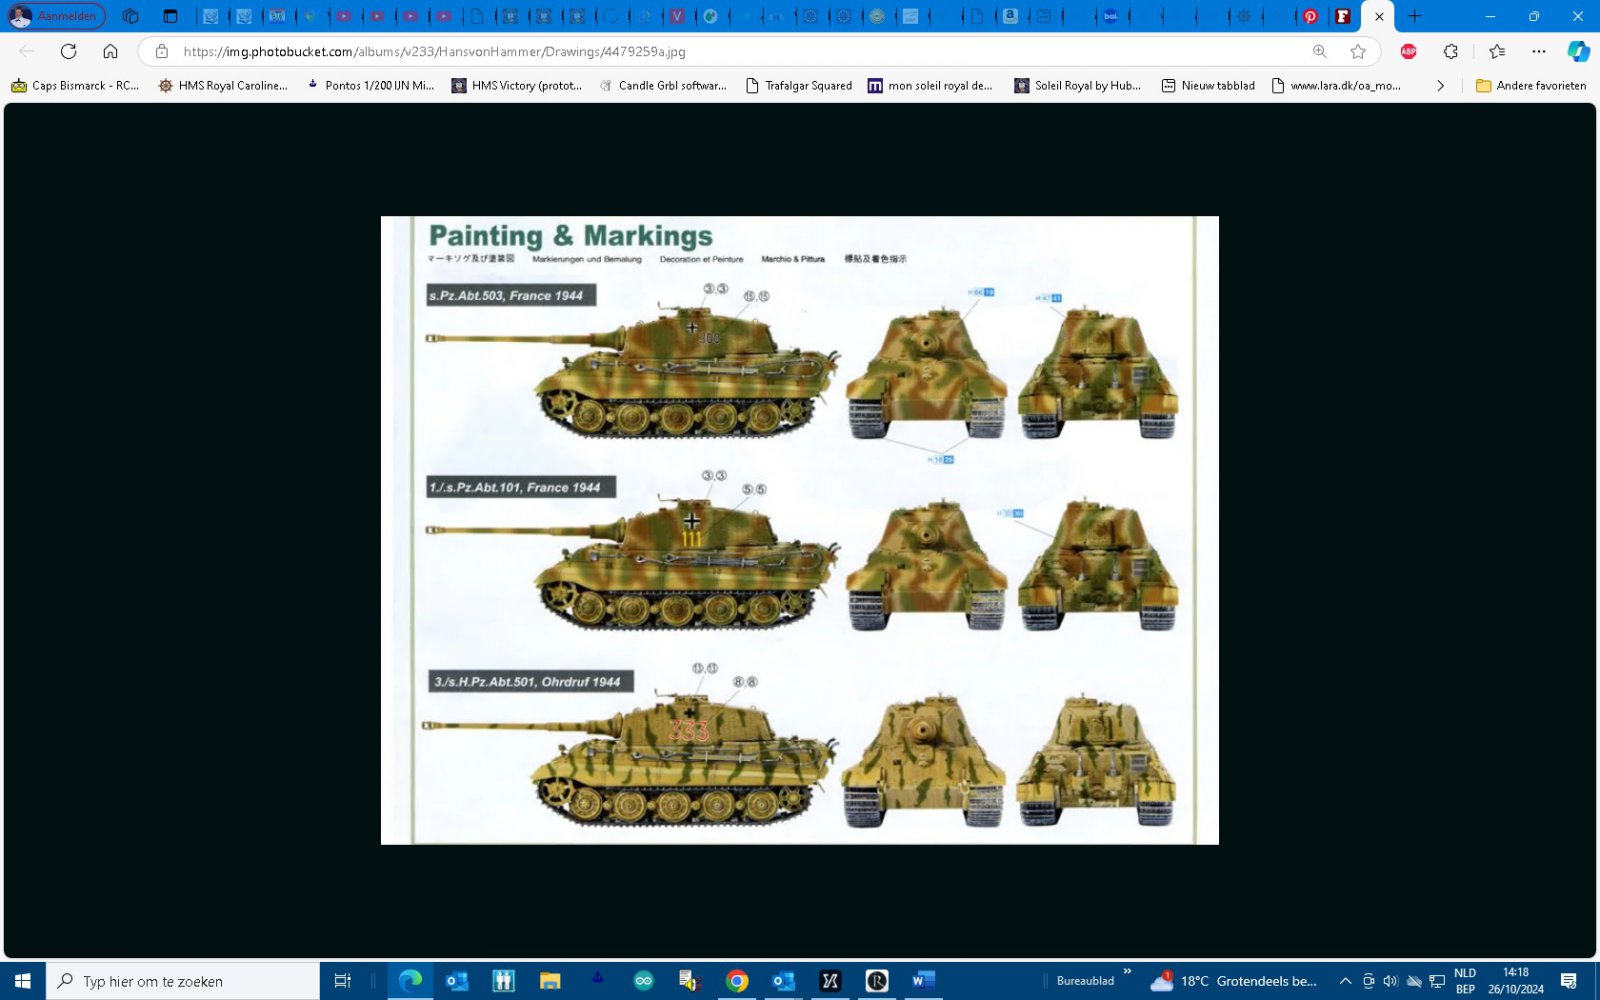
Task: Open Arduino IDE on taskbar
Action: click(x=643, y=981)
